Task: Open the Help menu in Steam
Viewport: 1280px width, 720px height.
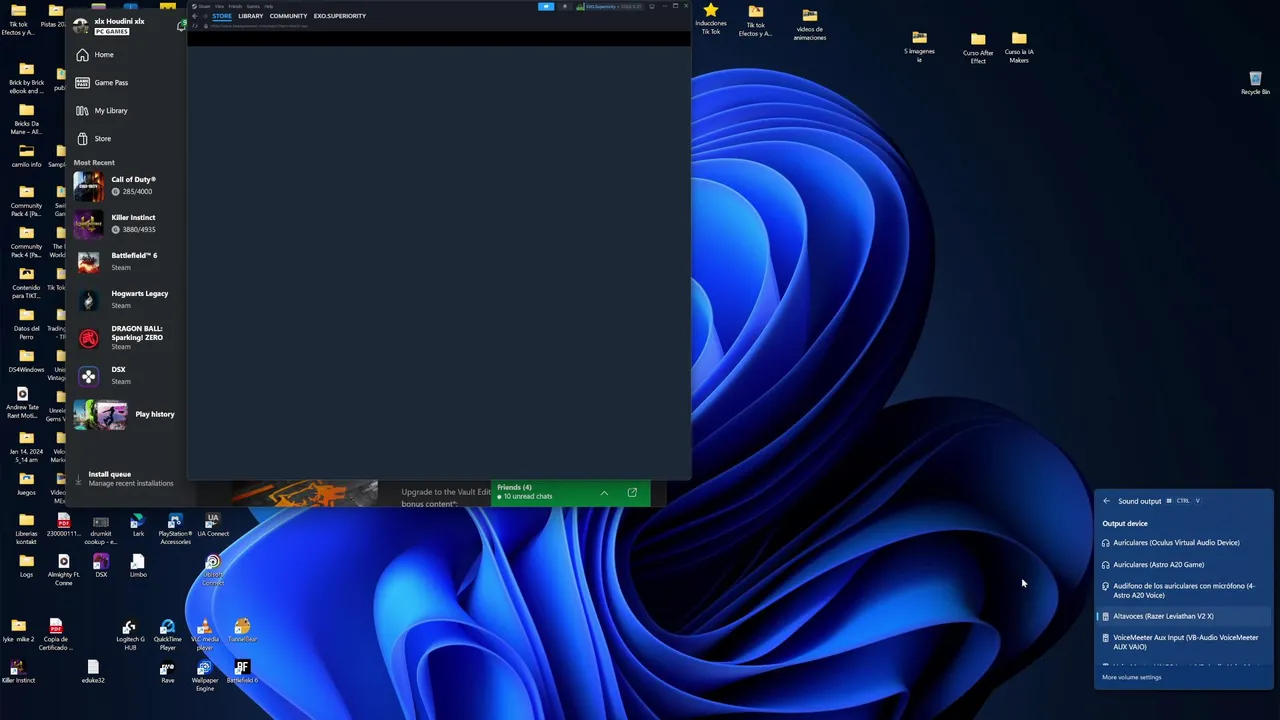Action: (269, 6)
